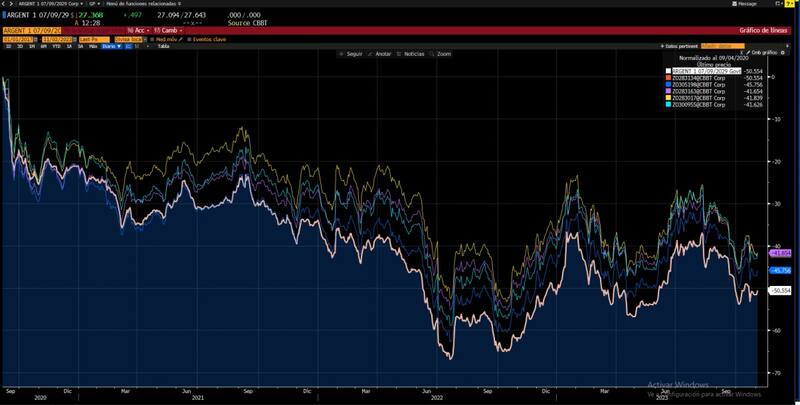Screen dimensions: 800x405
Task: Click the blue 20305198@CBBT legend swatch
Action: (x=669, y=84)
